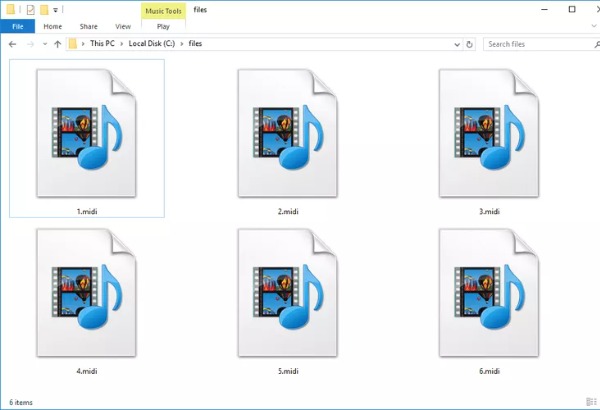
Task: Navigate to Local Disk (C:) breadcrumb
Action: coord(152,44)
